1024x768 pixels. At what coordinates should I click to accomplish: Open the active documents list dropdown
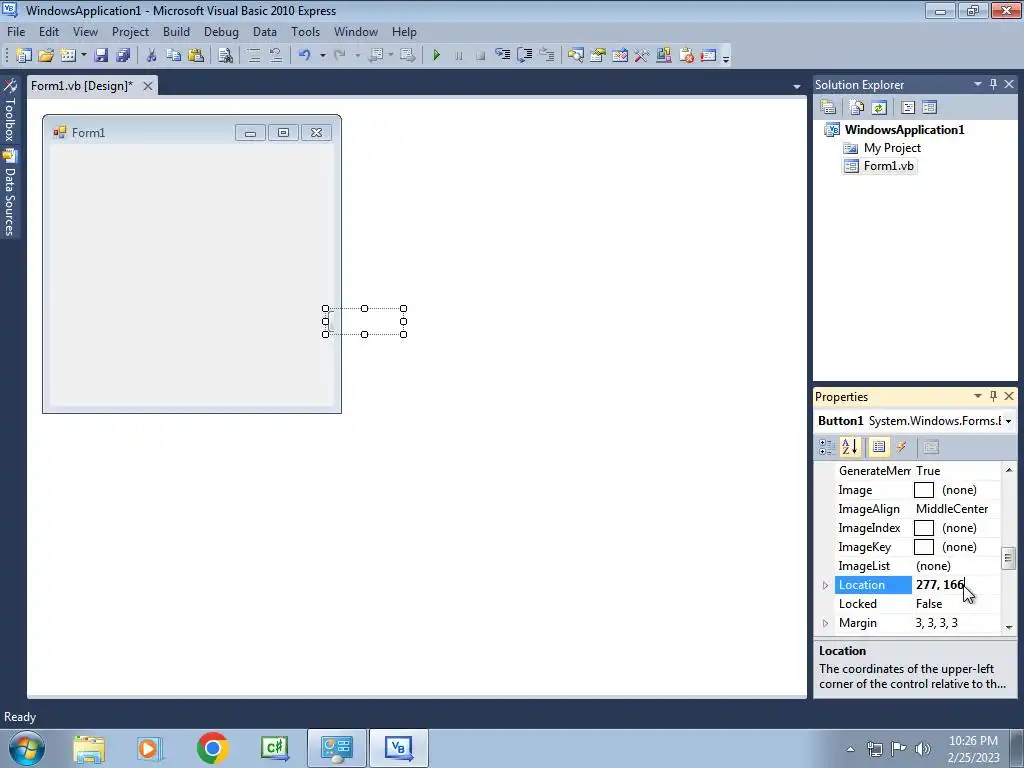796,86
